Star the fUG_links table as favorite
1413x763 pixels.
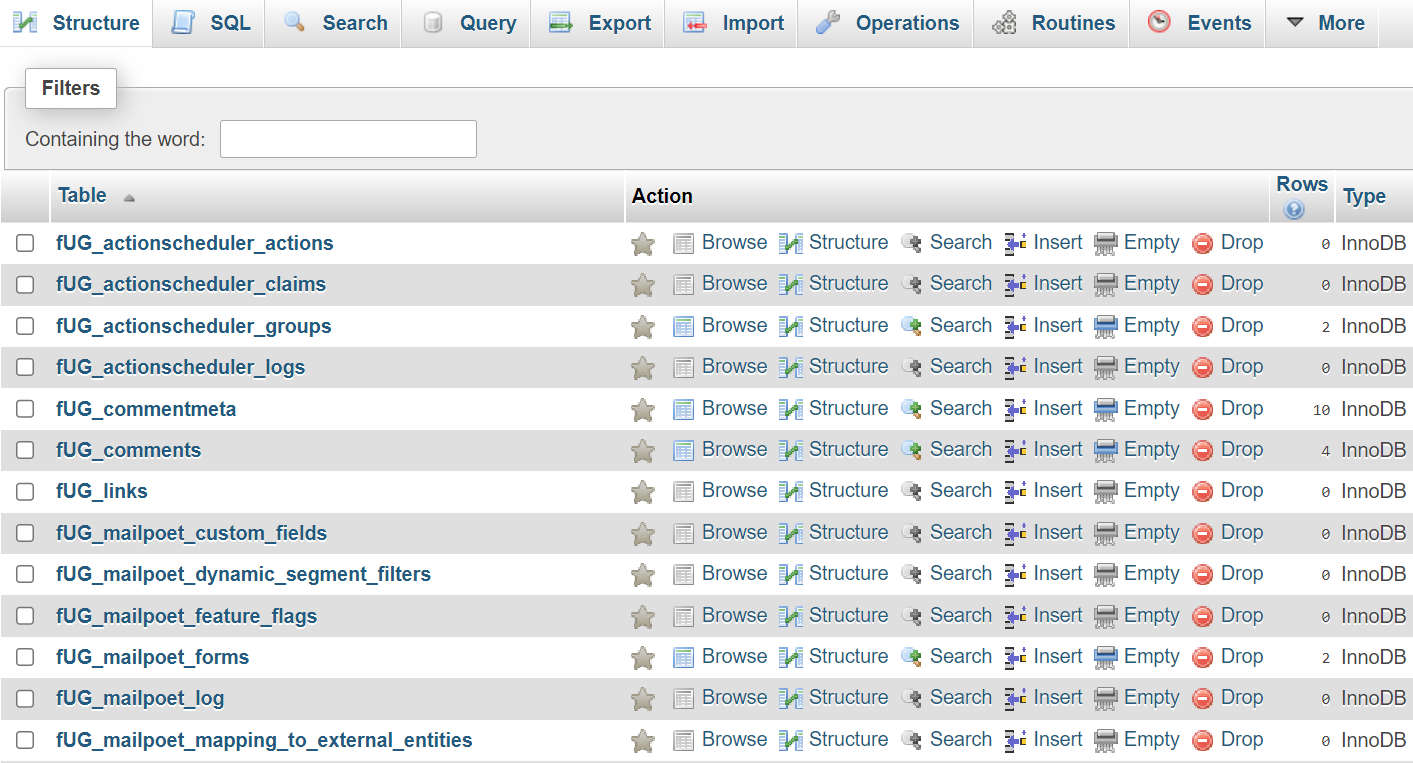tap(643, 490)
